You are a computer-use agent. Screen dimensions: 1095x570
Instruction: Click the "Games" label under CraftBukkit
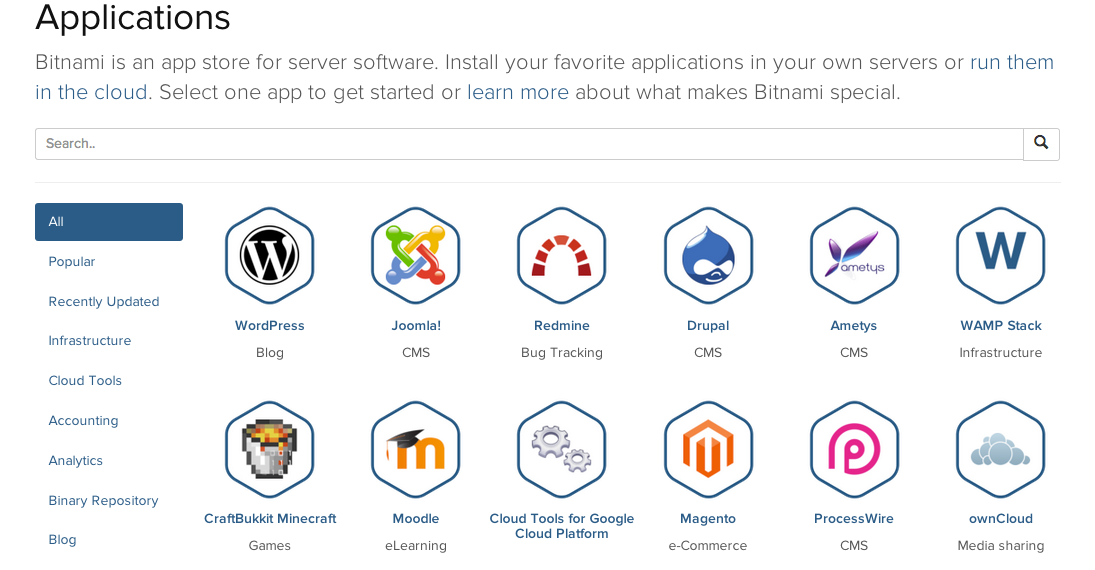[270, 546]
